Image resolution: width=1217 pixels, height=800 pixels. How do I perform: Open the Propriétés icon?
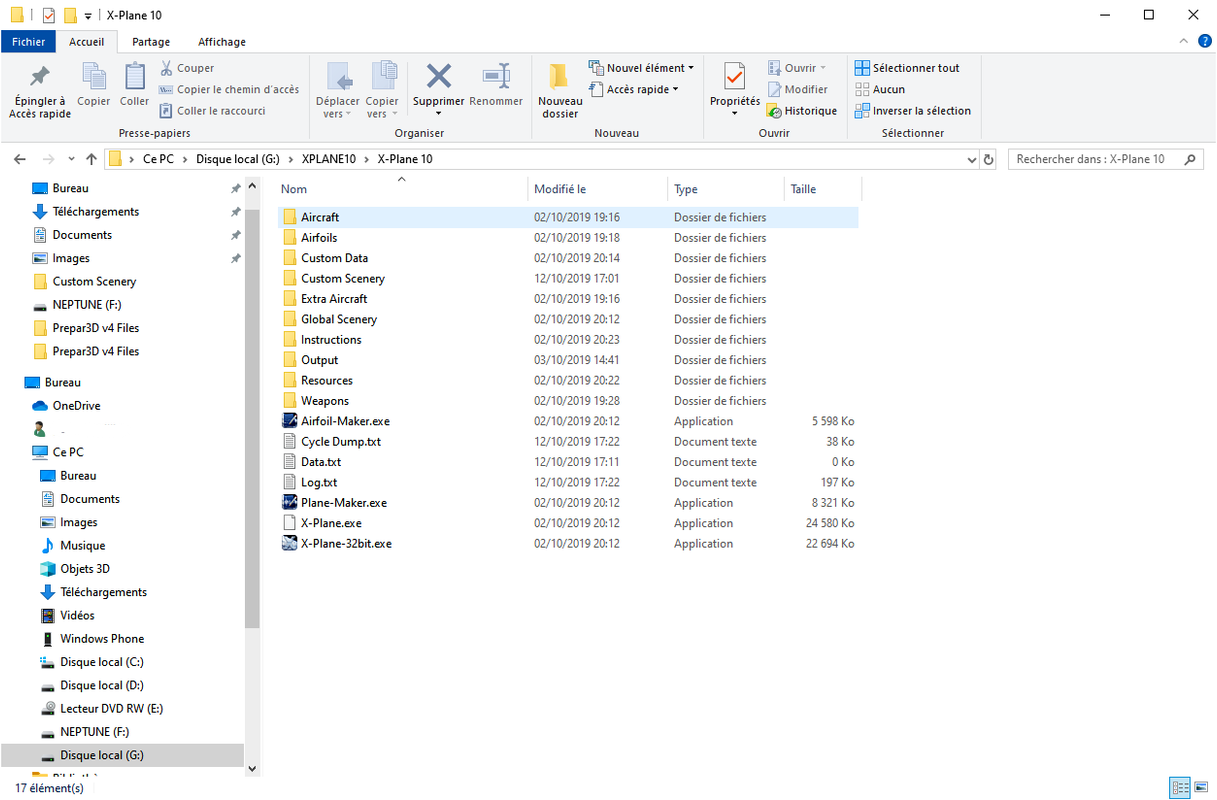coord(735,76)
